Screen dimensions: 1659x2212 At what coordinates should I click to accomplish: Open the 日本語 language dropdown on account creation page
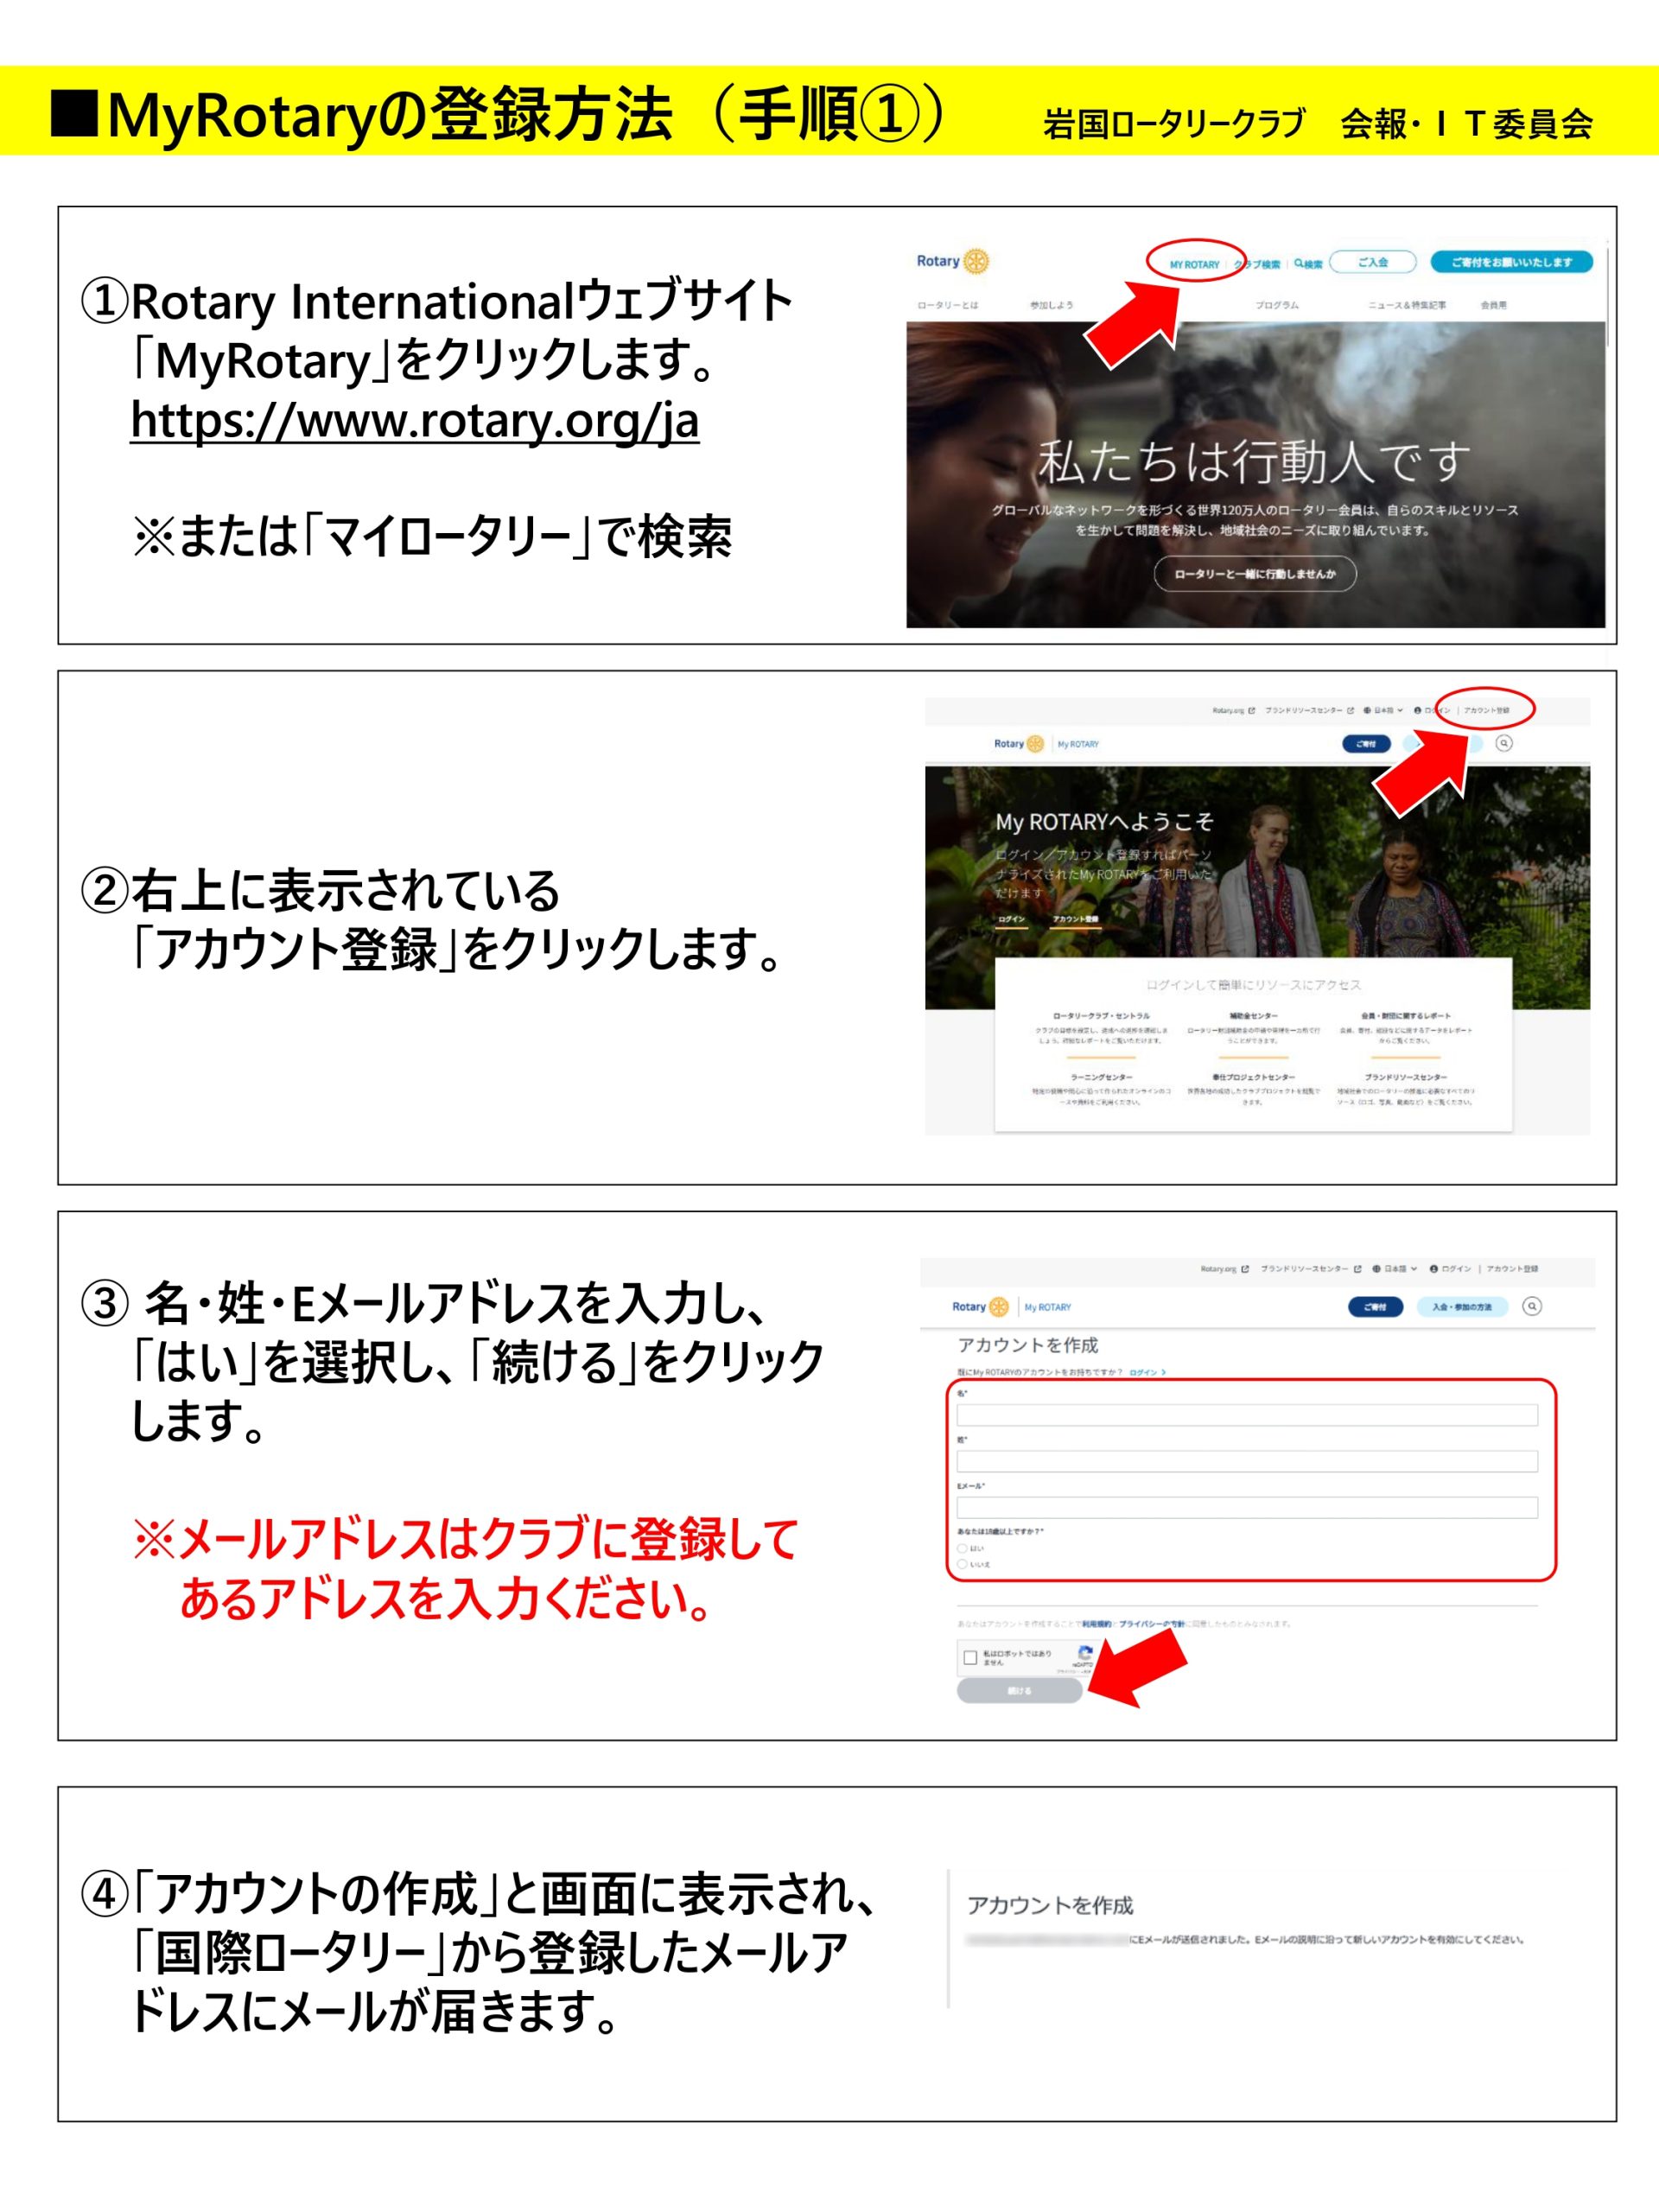[x=1395, y=1269]
